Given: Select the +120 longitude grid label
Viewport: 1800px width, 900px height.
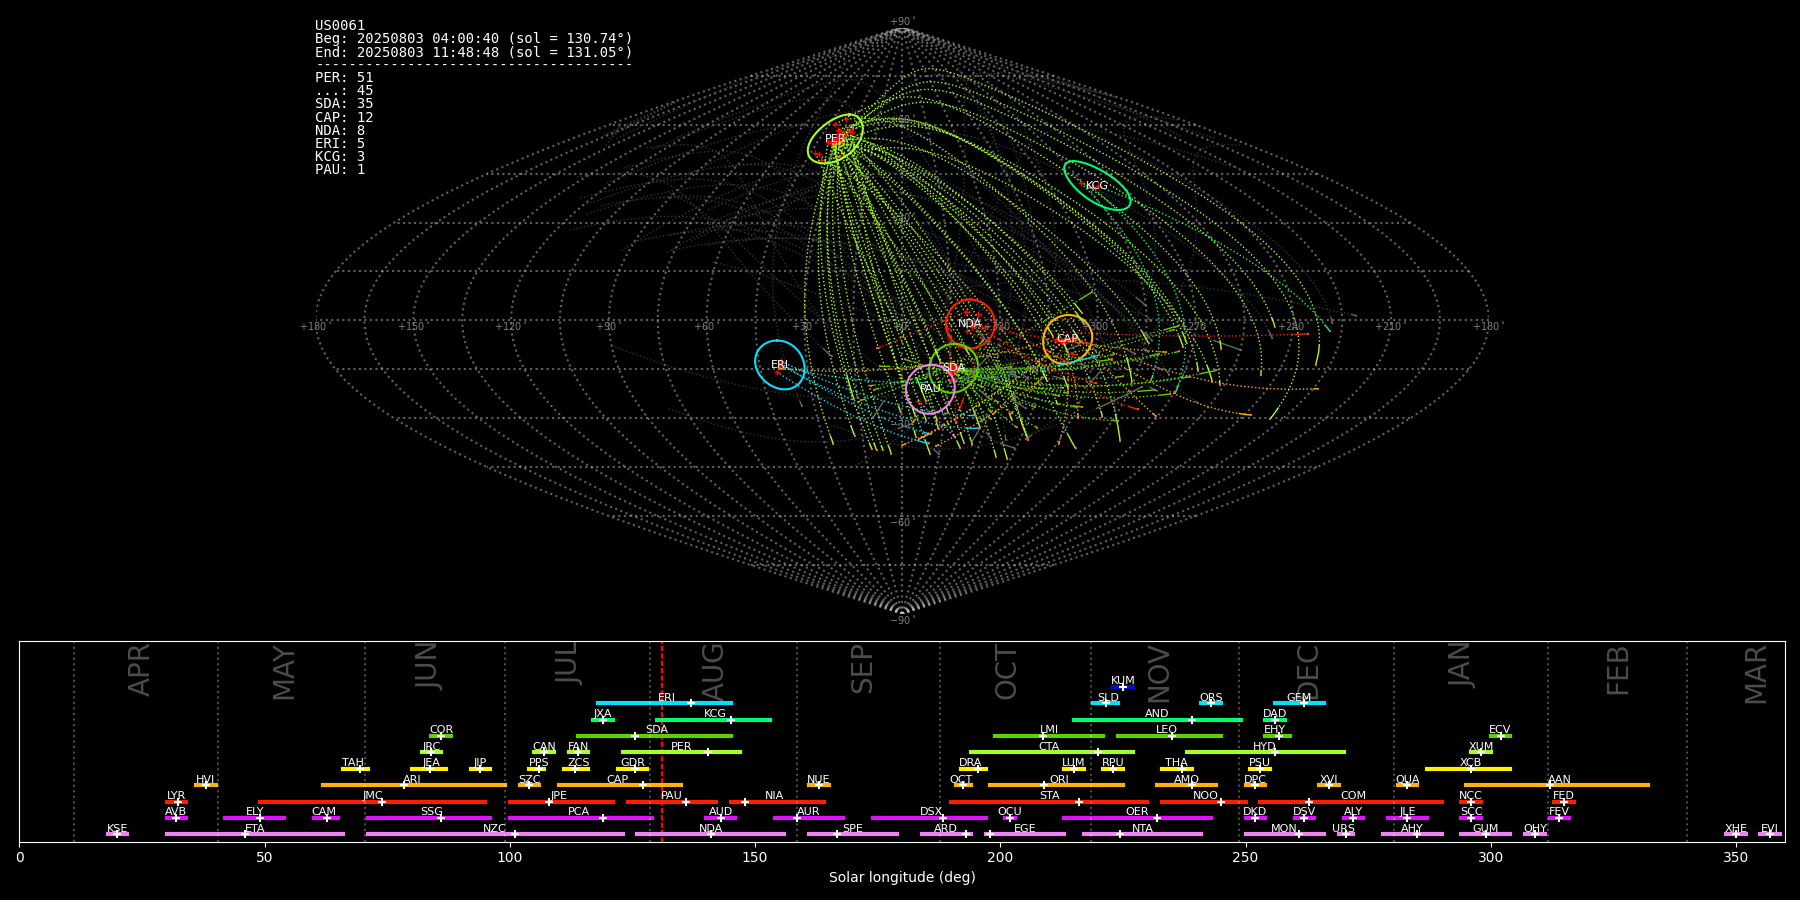Looking at the screenshot, I should (x=508, y=326).
